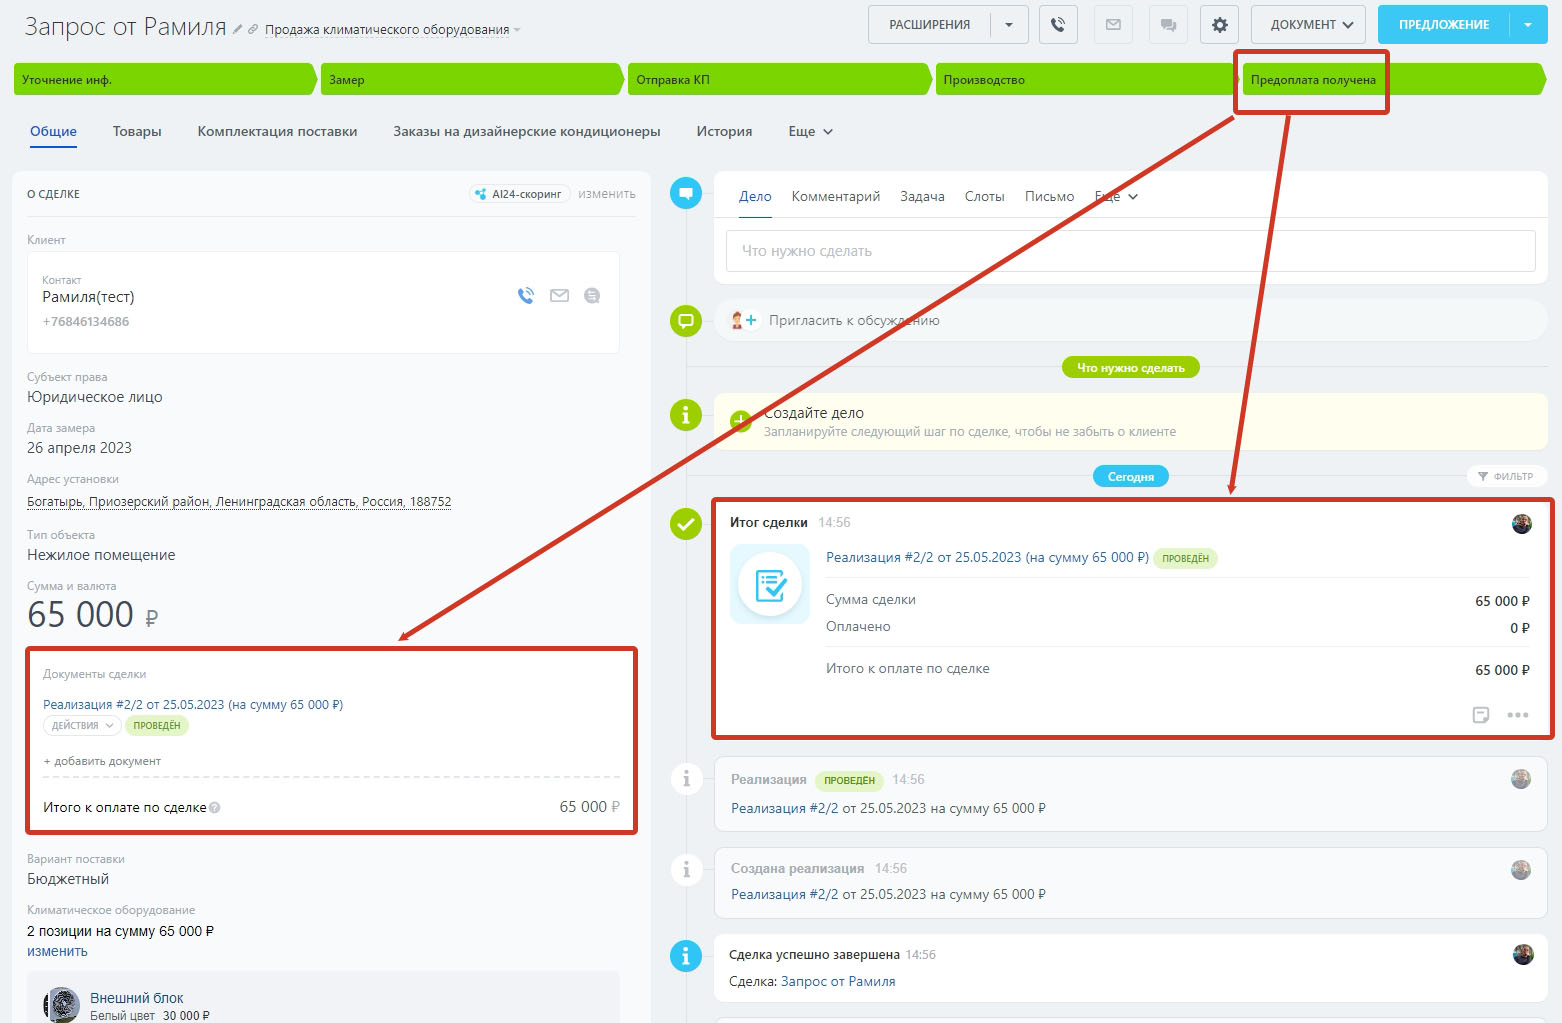
Task: Click the ПРЕДЛОЖЕНИЕ button
Action: [x=1444, y=25]
